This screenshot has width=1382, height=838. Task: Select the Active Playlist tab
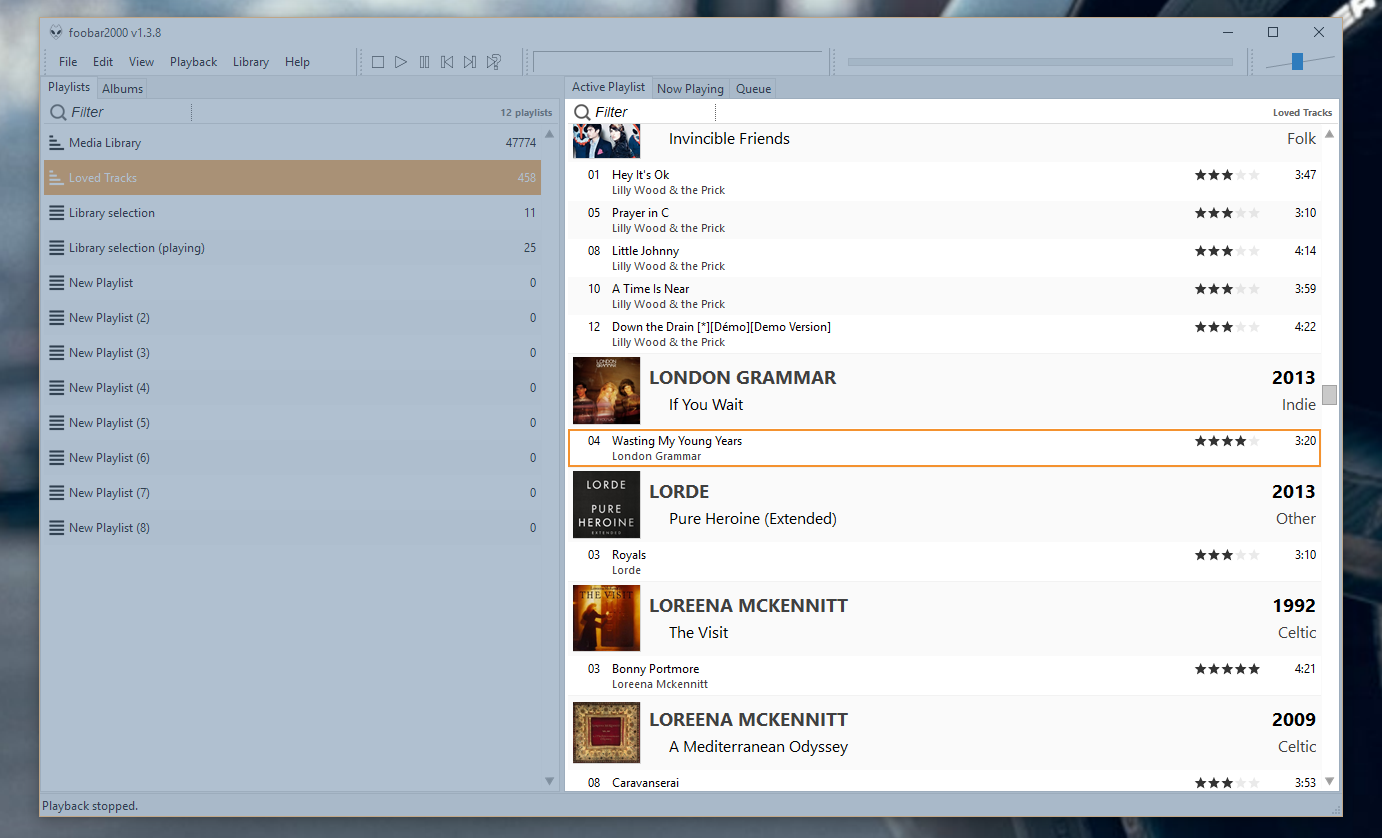click(x=608, y=87)
